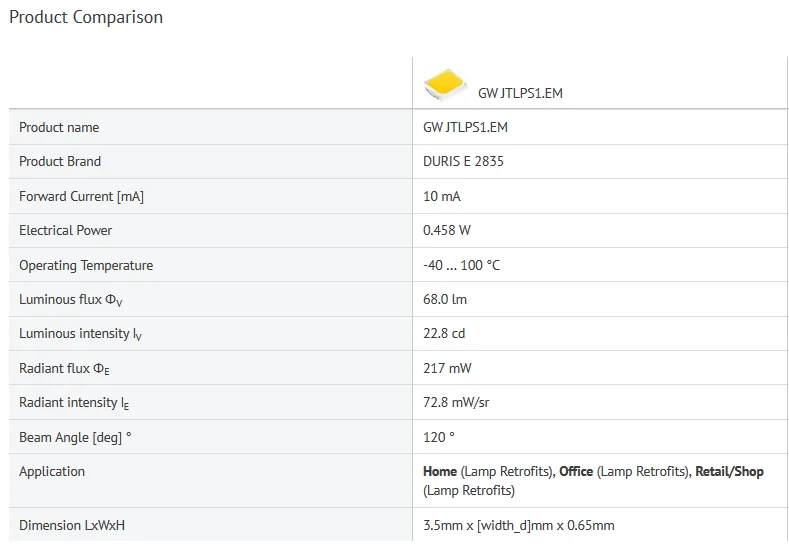This screenshot has height=550, width=789.
Task: Select the -40 ... 100 °C value
Action: point(461,265)
